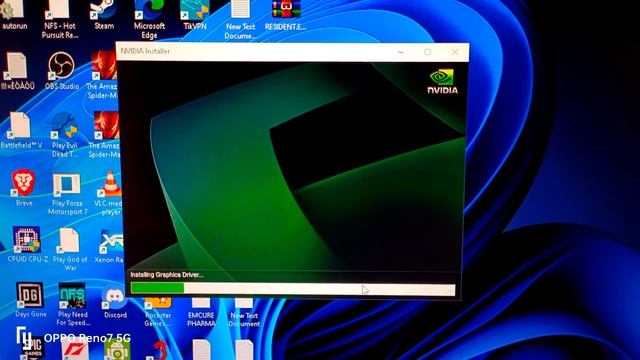
Task: Open Play Need For Speed shortcut
Action: tap(73, 304)
